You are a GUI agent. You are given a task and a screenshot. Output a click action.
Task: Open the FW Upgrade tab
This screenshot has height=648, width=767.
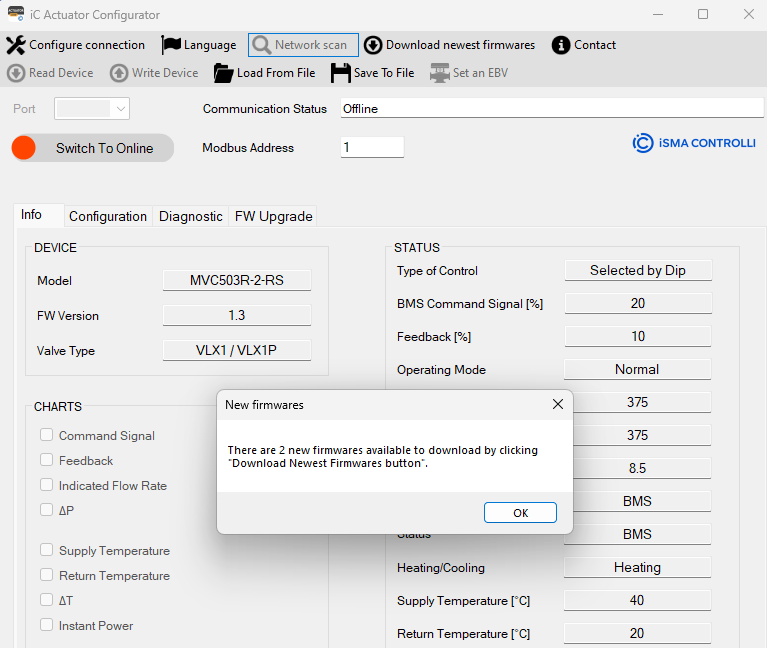[273, 216]
